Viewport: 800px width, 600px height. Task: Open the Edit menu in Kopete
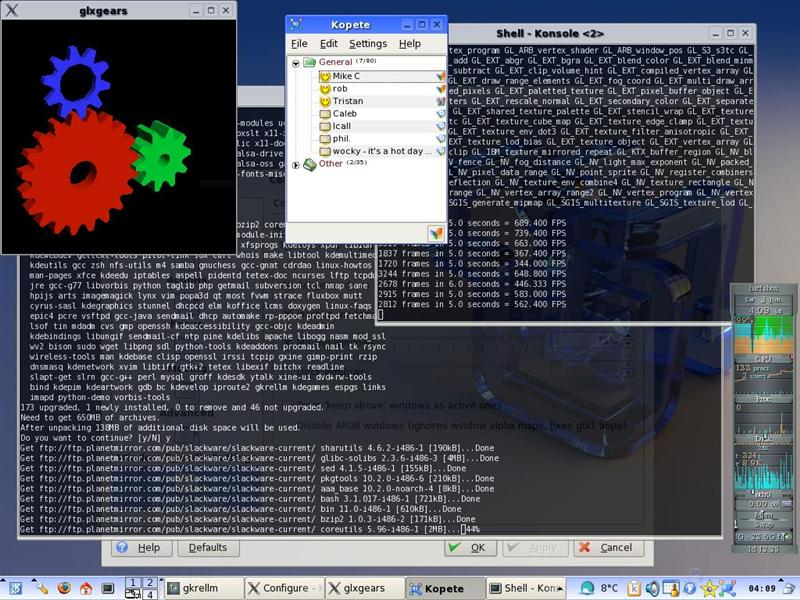(329, 44)
